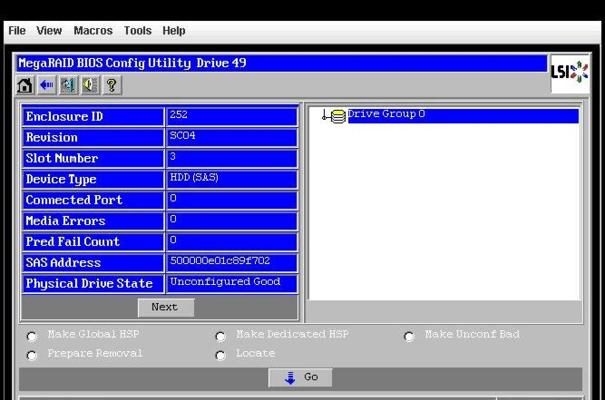Click the Exit door toolbar icon
This screenshot has width=605, height=400.
click(x=68, y=85)
